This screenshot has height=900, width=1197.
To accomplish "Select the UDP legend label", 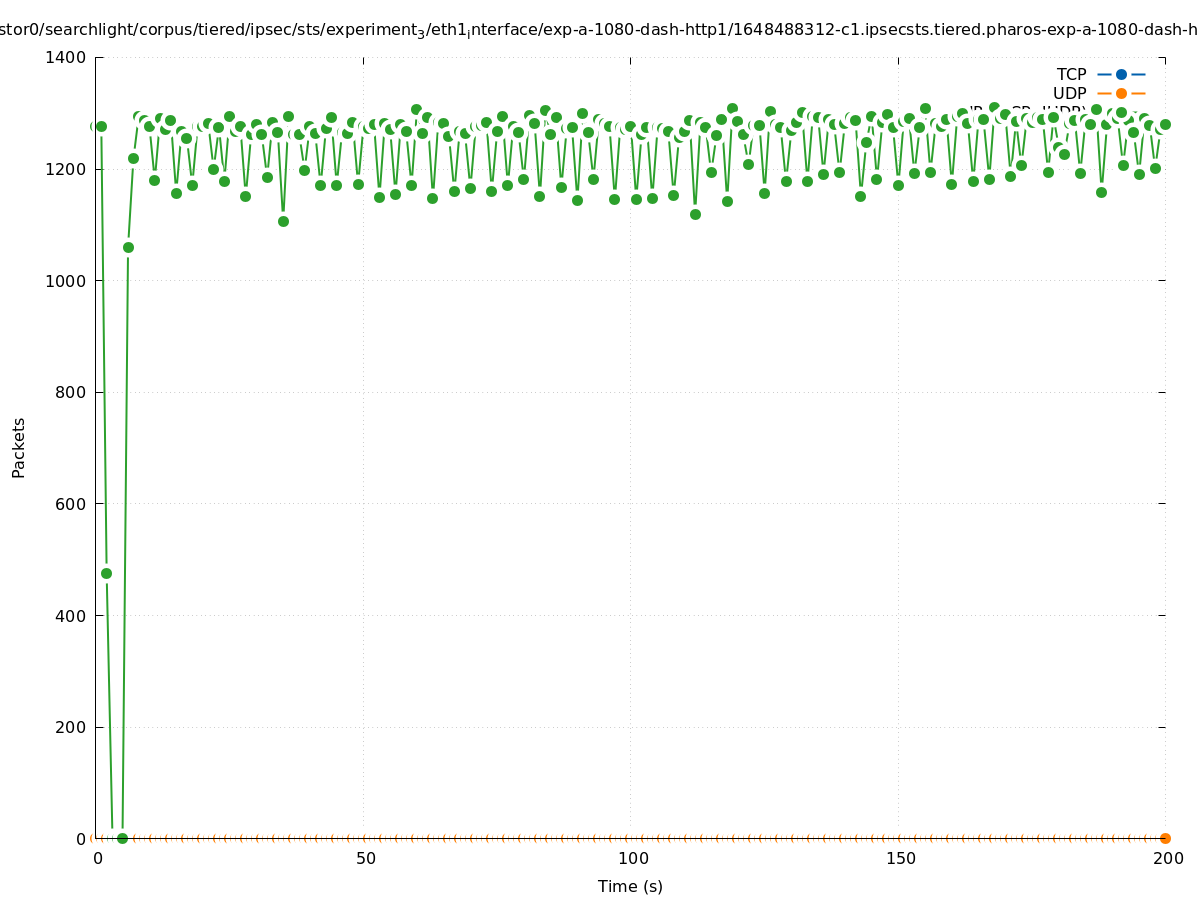I will click(1069, 94).
